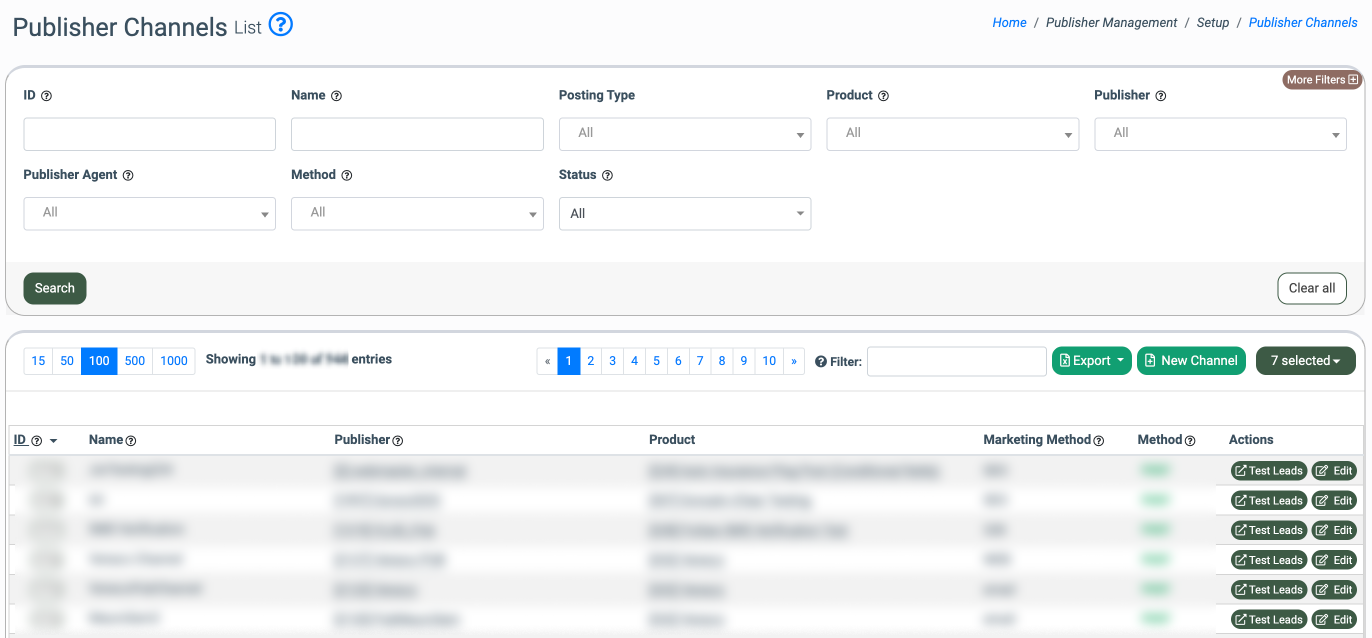Click help icon on Marketing Method column header
The width and height of the screenshot is (1372, 638).
(x=1099, y=441)
